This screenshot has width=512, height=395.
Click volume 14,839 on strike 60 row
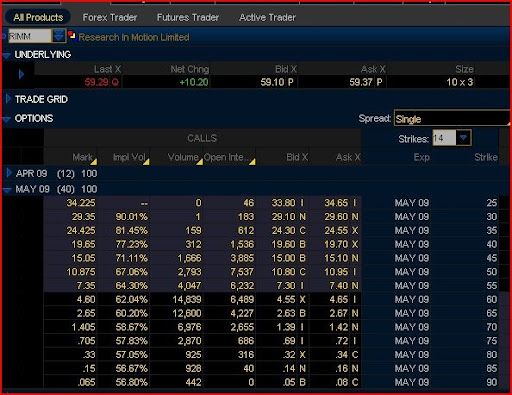point(187,299)
